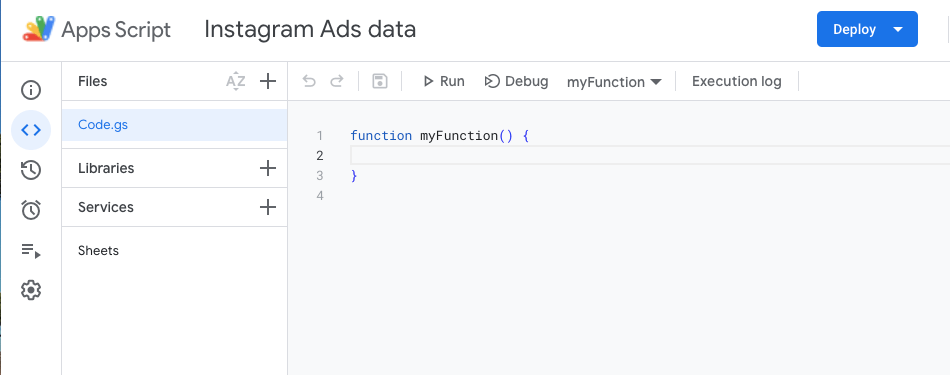The image size is (950, 375).
Task: Add a service with the plus icon
Action: coord(268,207)
